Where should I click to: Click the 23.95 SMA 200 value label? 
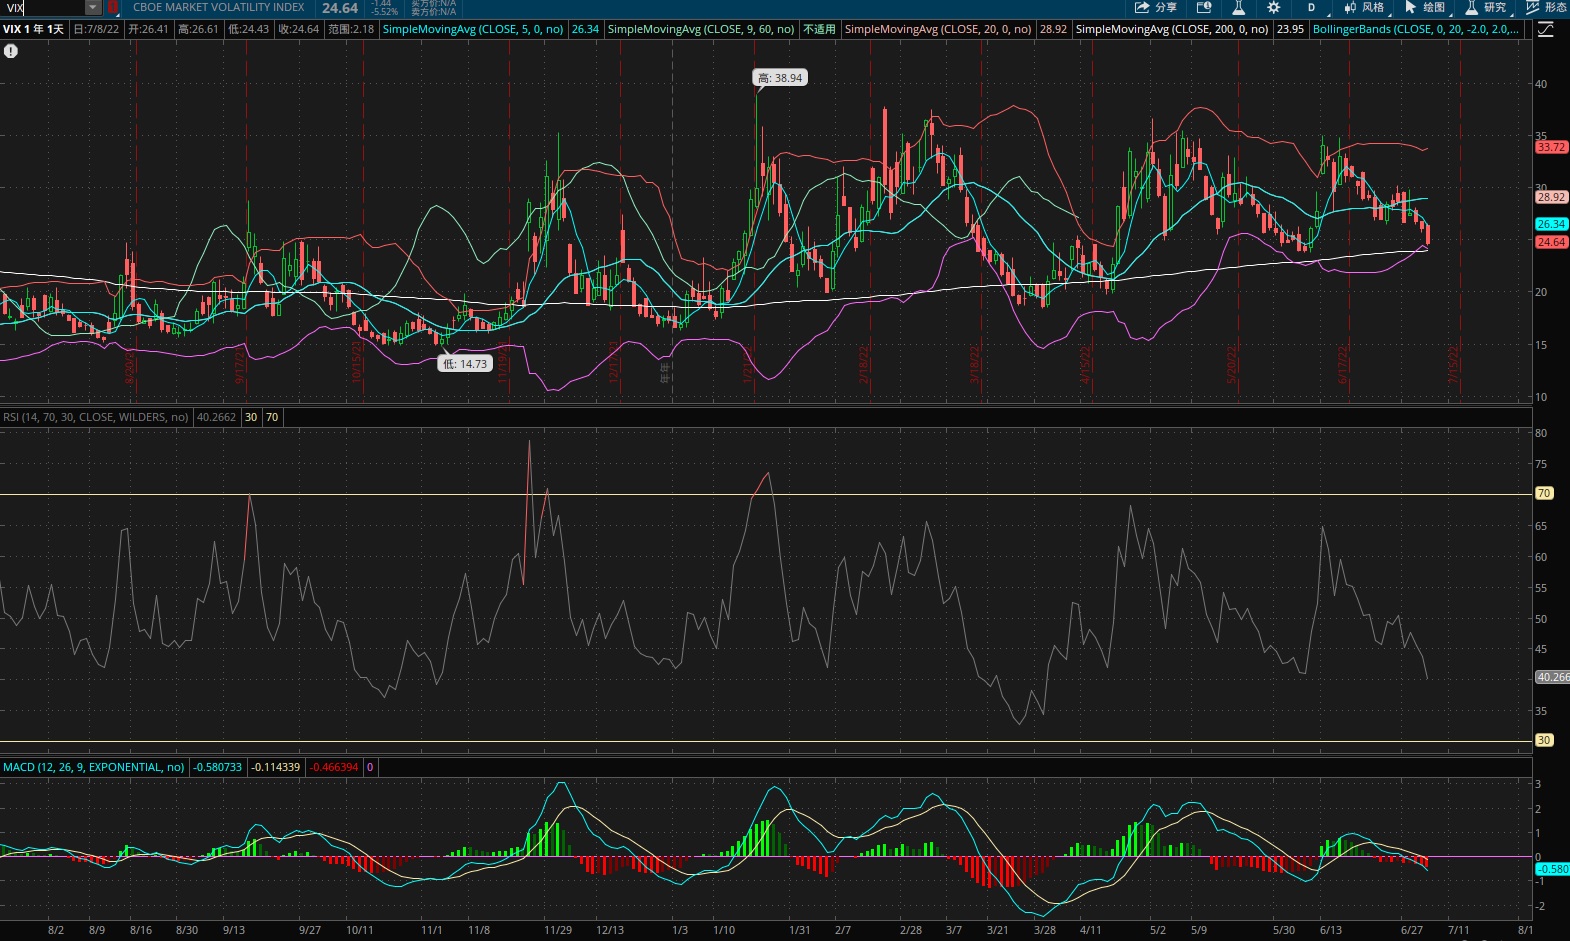tap(1290, 29)
